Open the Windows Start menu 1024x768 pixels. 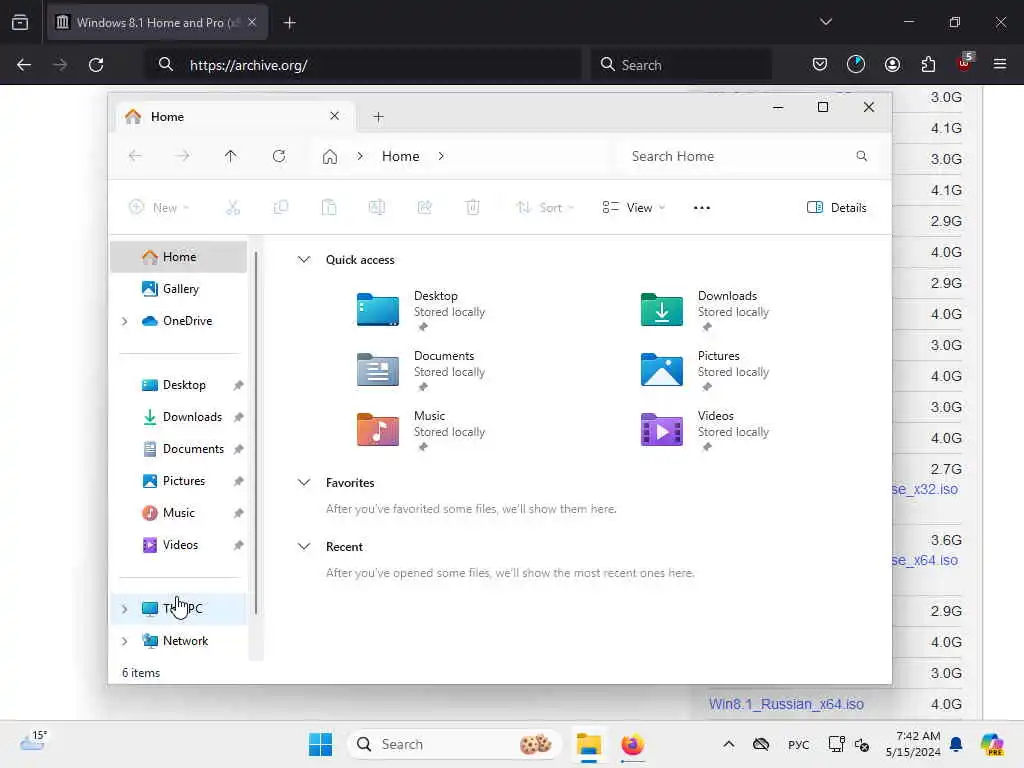click(320, 744)
